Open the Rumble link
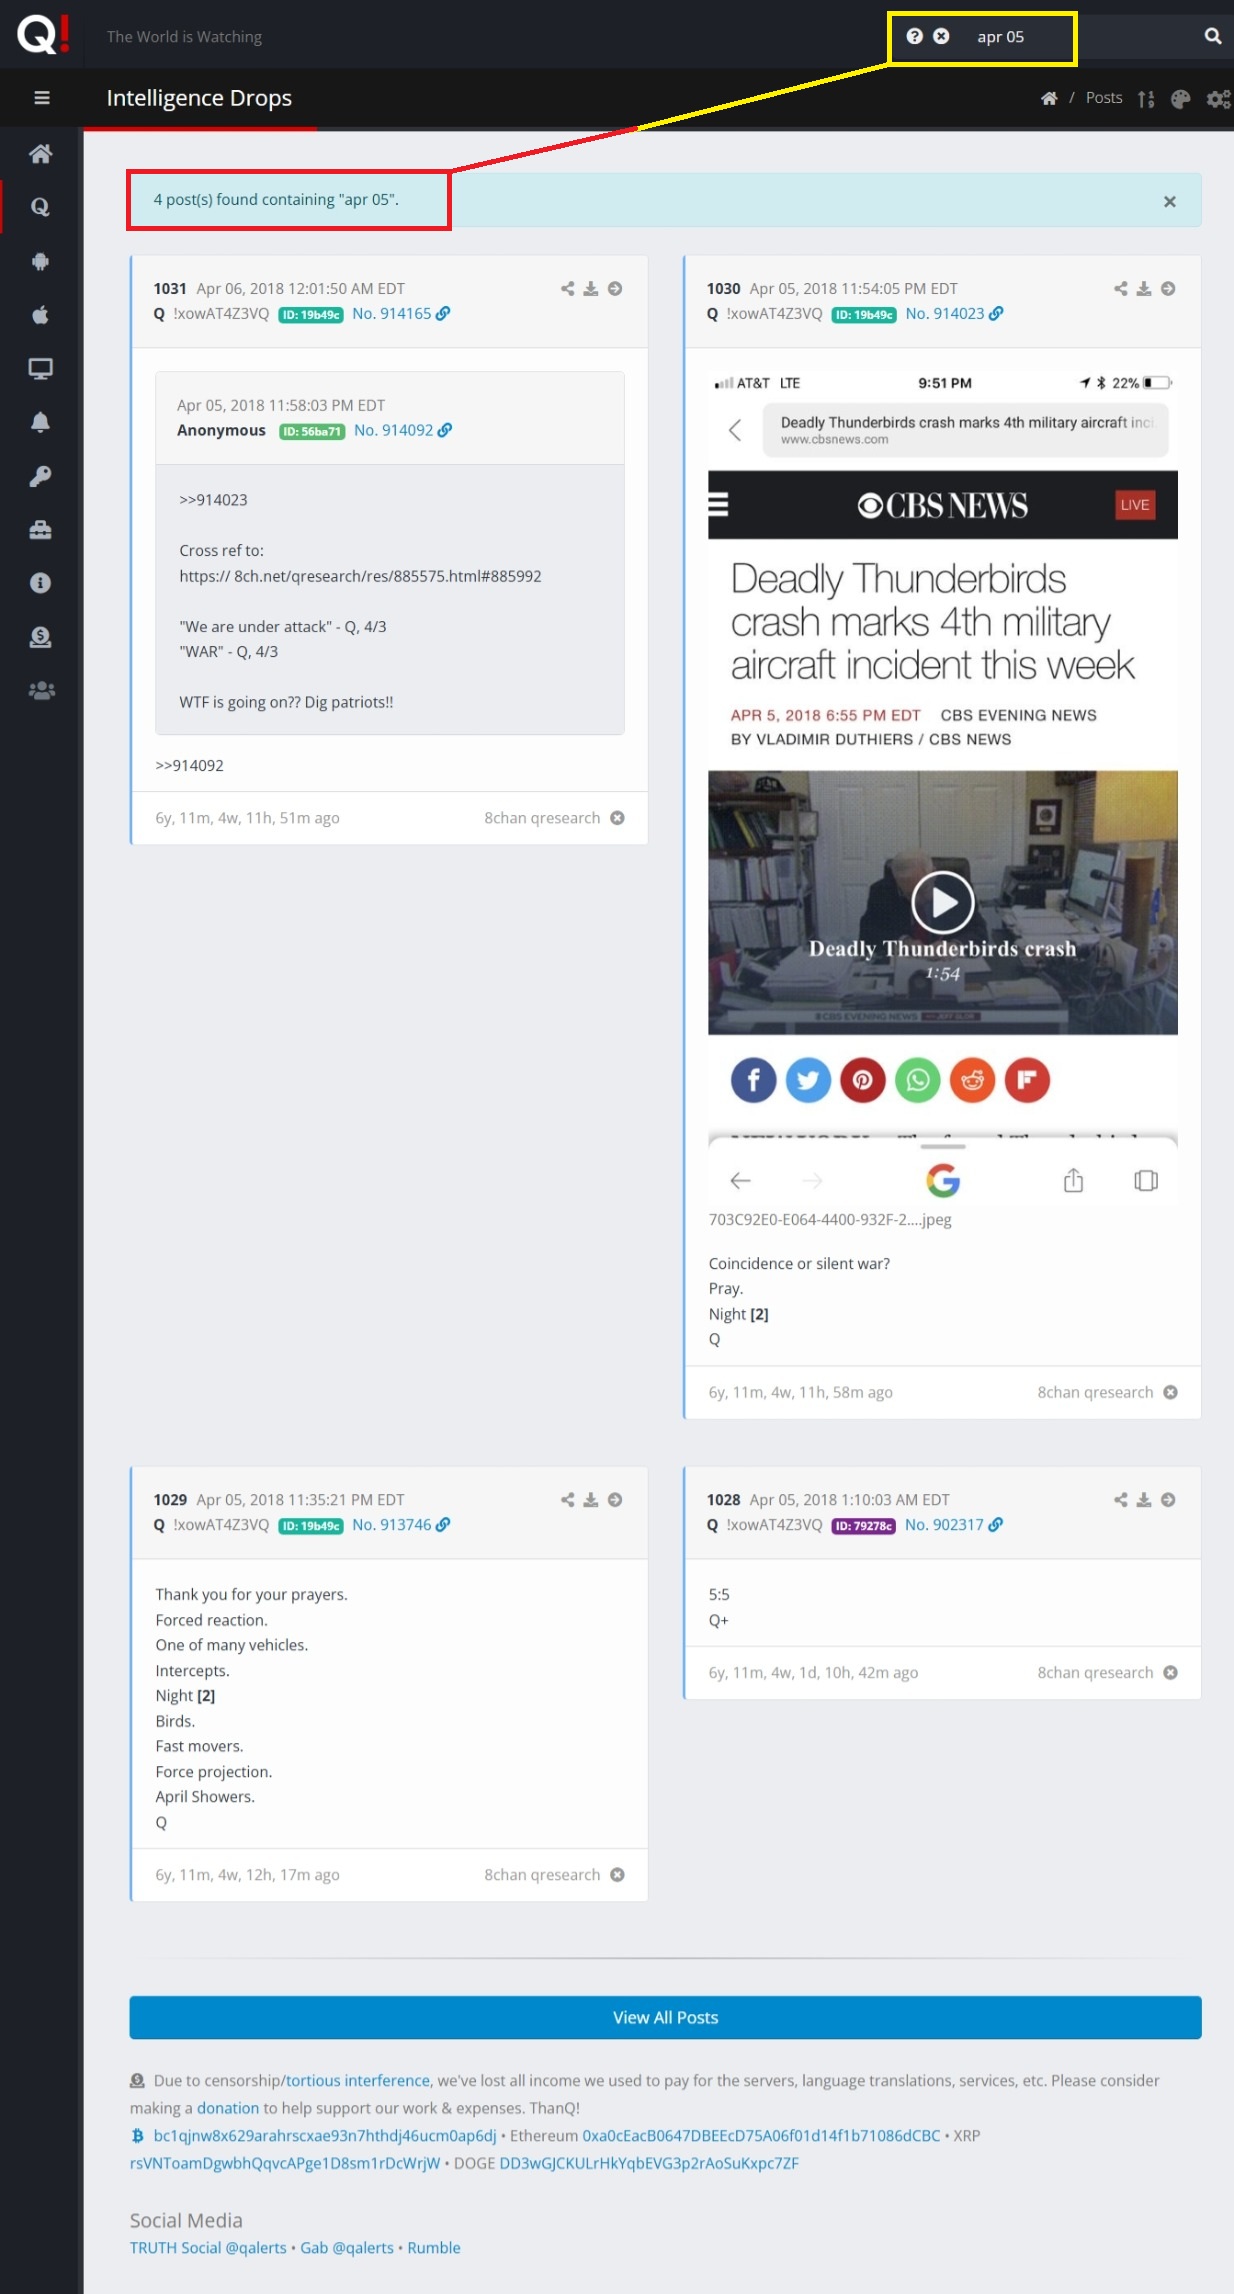Screen dimensions: 1234x2294 point(434,2248)
